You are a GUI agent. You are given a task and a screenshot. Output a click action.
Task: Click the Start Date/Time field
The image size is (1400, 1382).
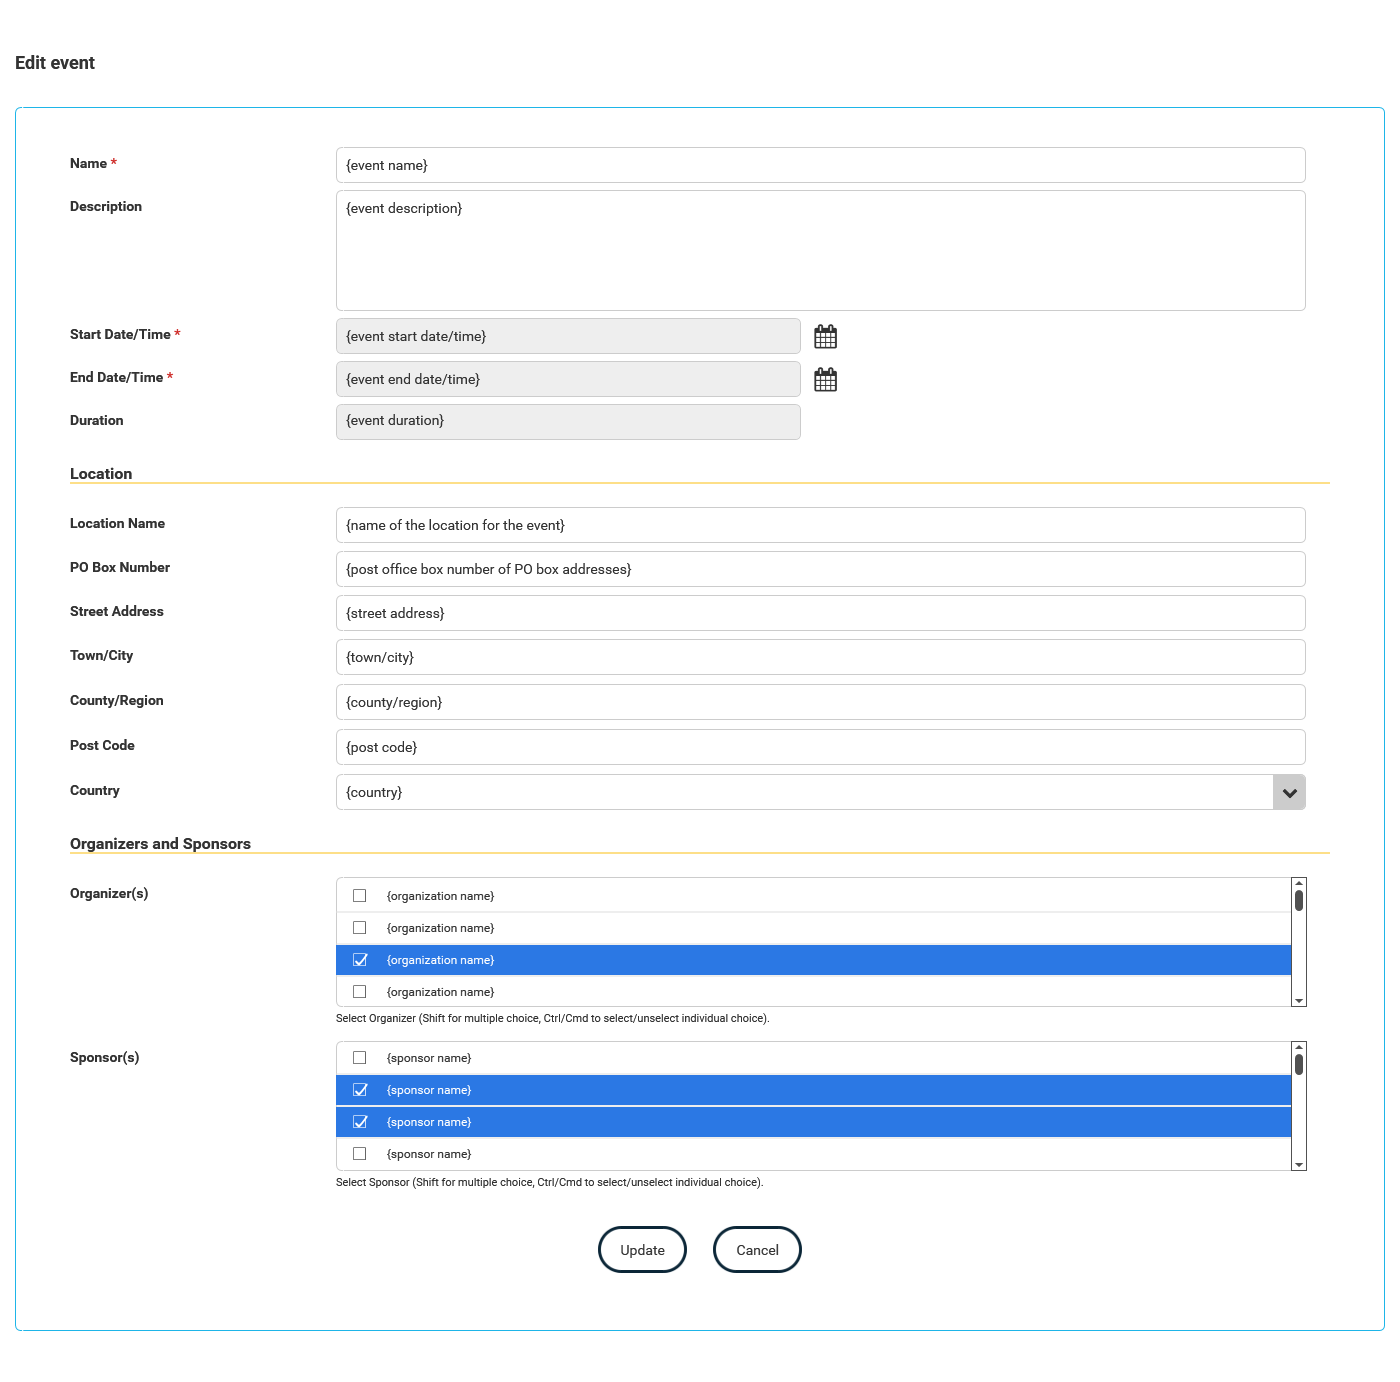coord(568,336)
